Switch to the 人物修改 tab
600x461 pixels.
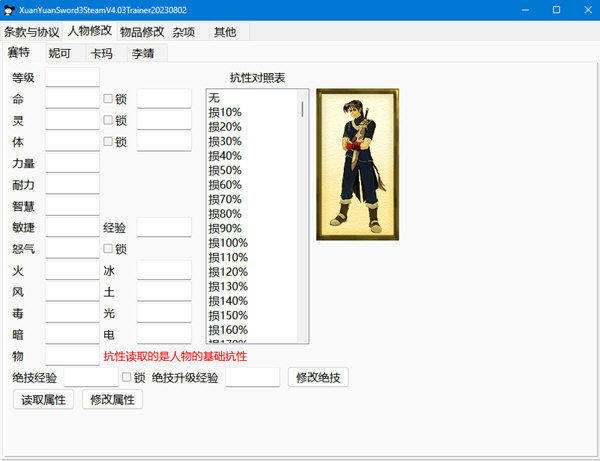(x=90, y=31)
